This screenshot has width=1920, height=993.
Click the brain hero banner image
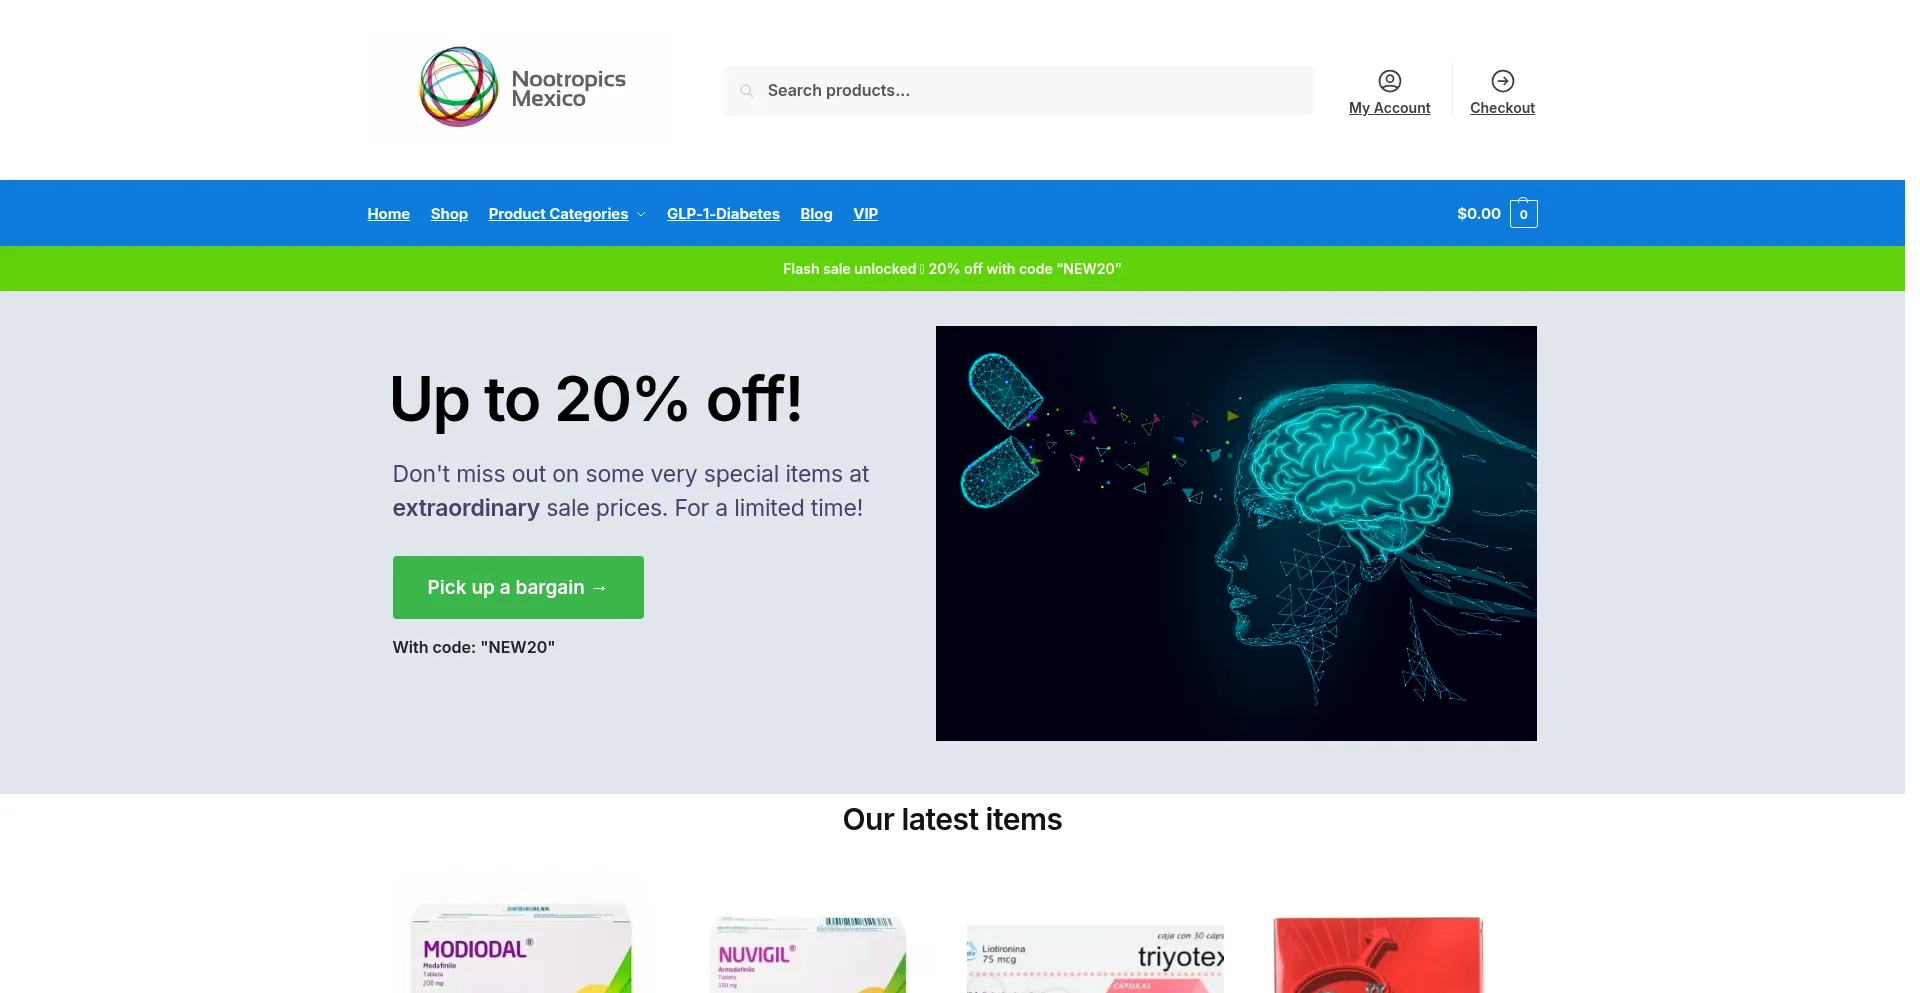point(1236,533)
